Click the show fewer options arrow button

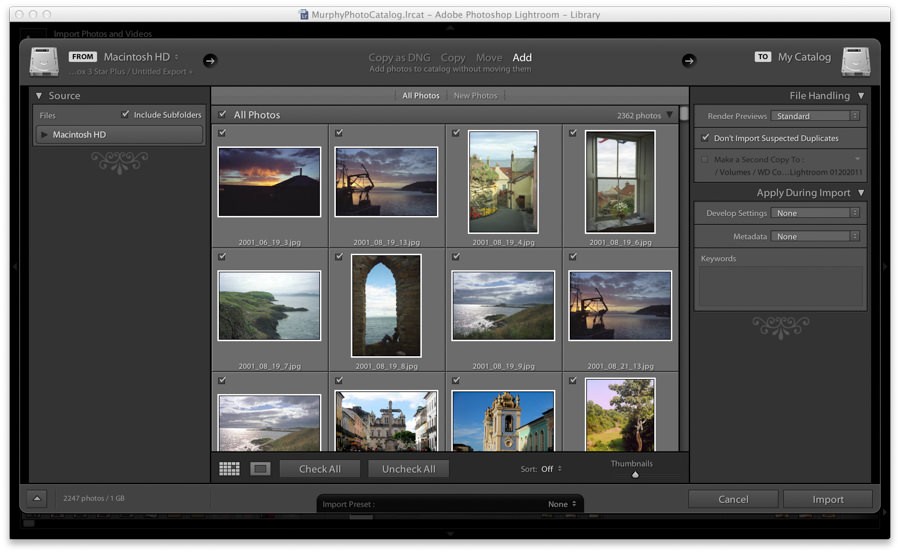(36, 498)
